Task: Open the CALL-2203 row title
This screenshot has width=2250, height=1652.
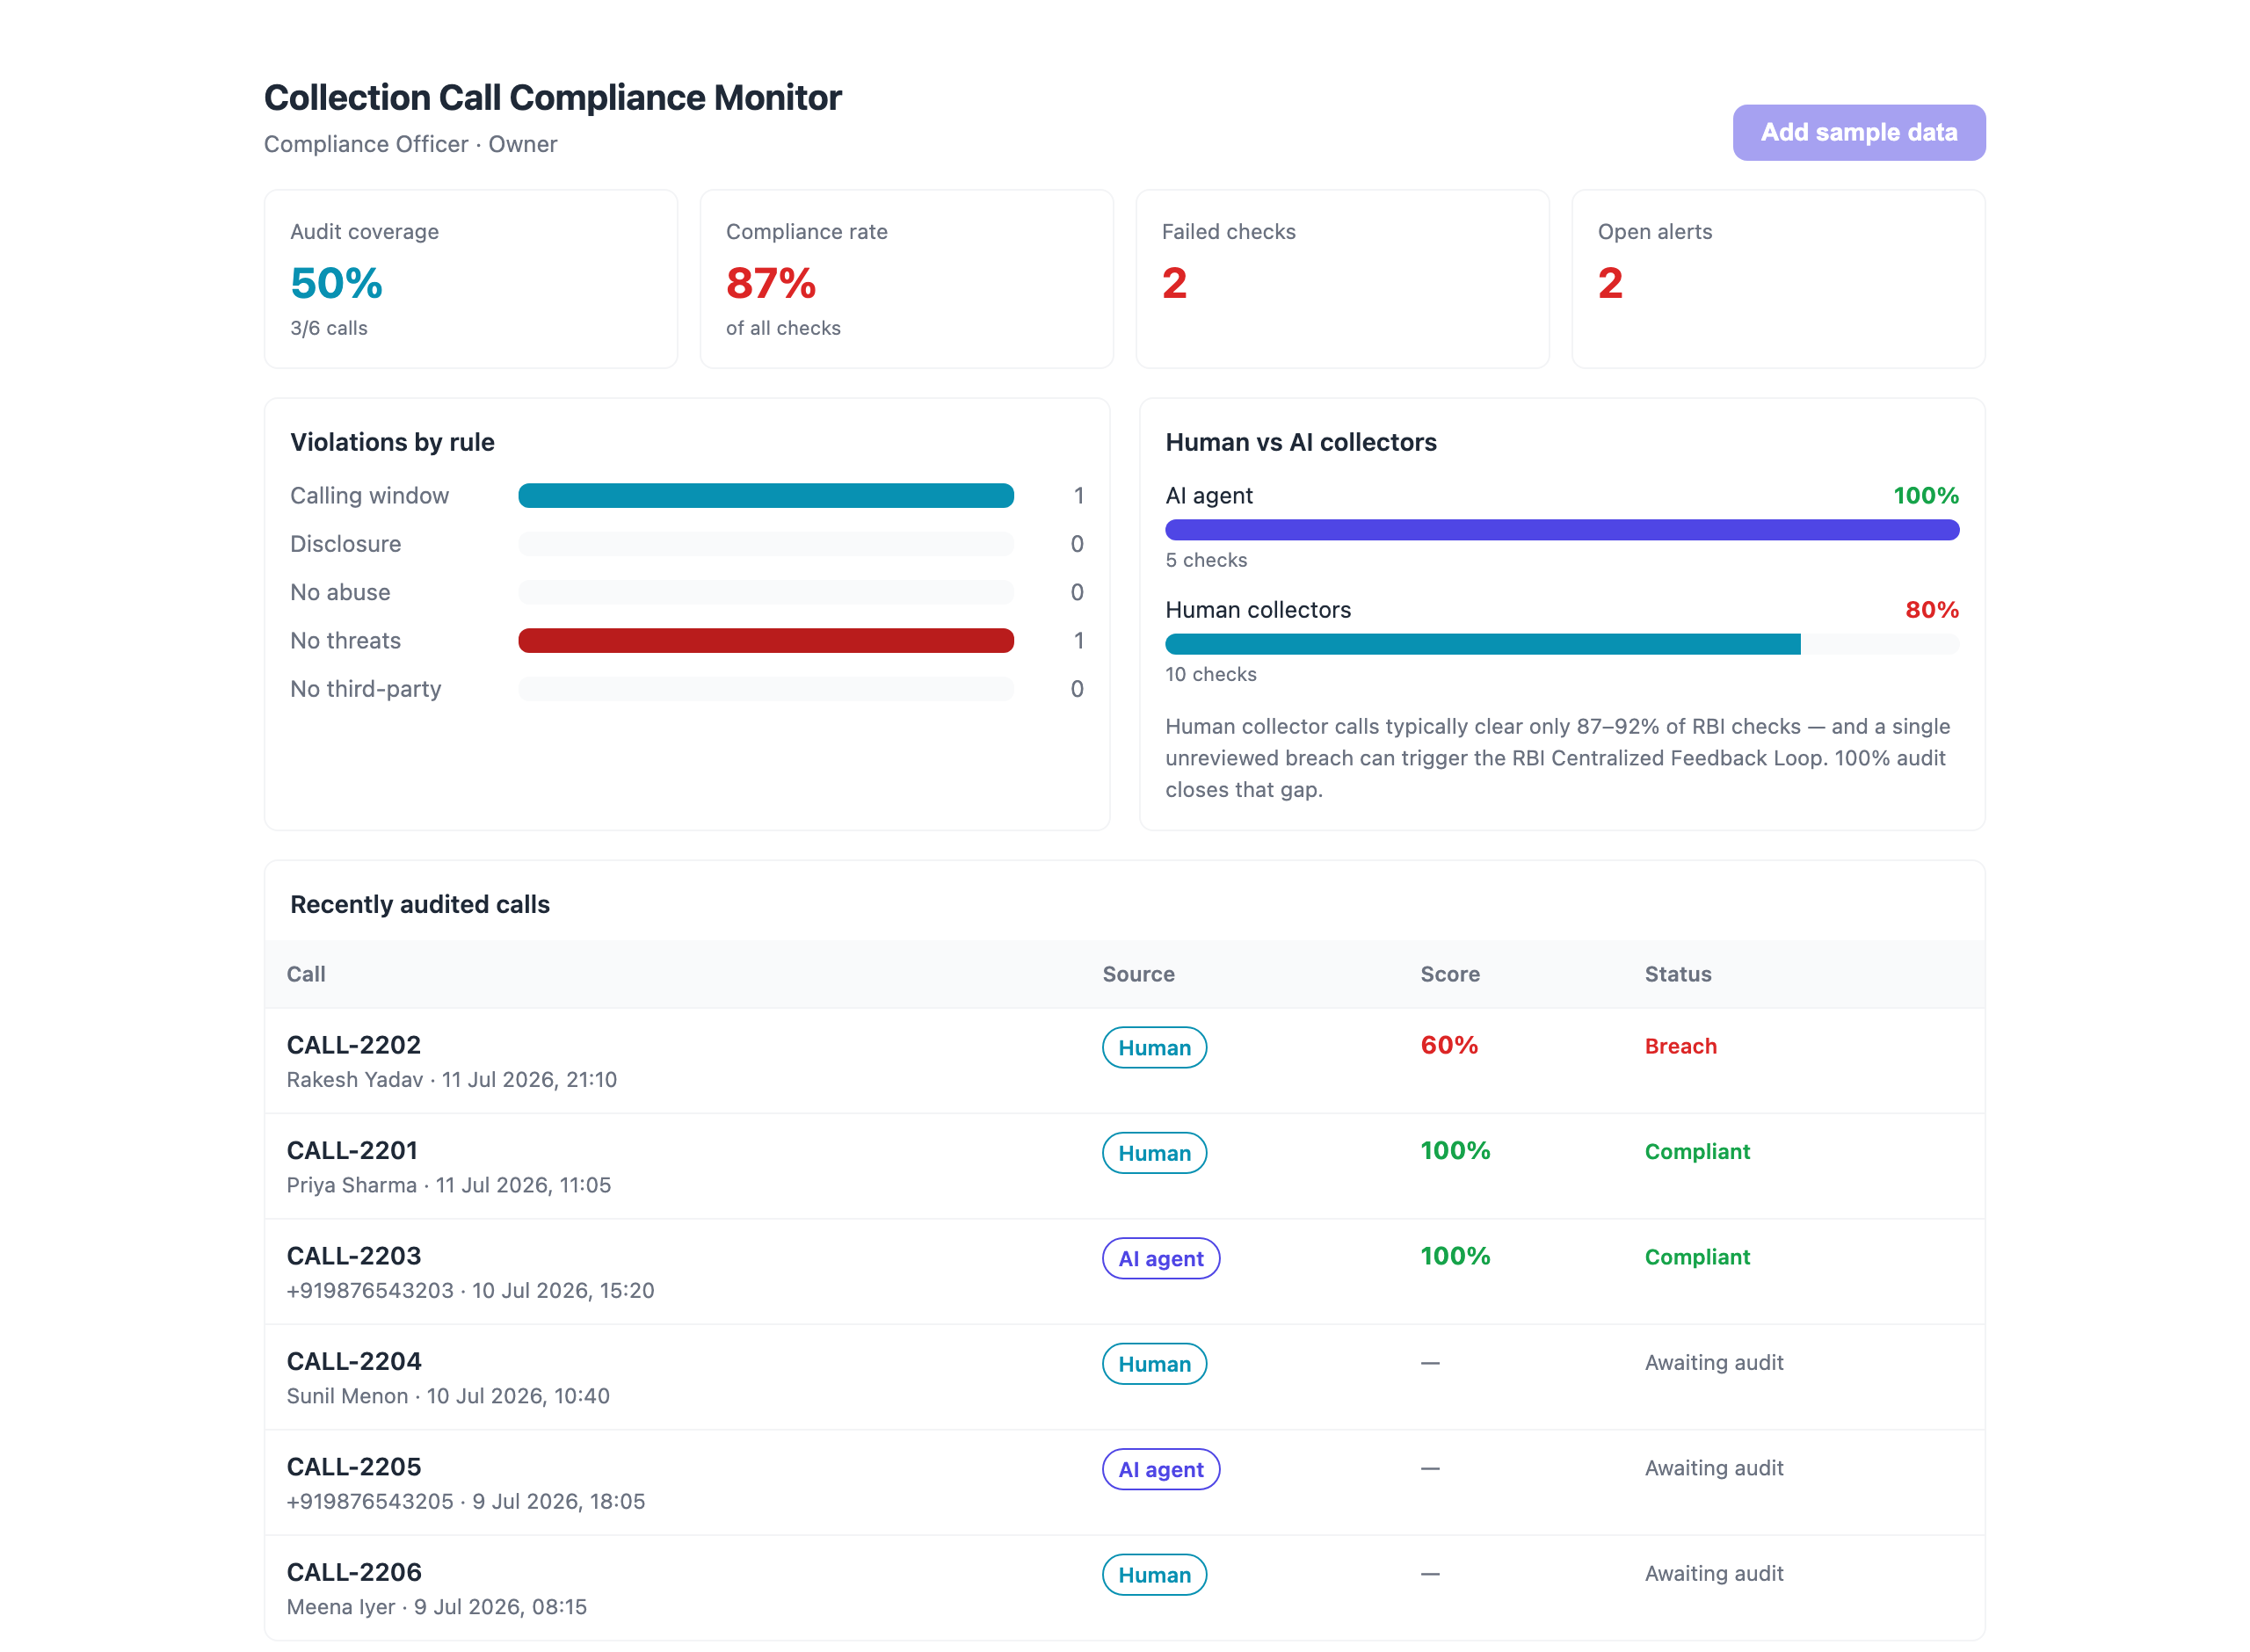Action: tap(353, 1255)
